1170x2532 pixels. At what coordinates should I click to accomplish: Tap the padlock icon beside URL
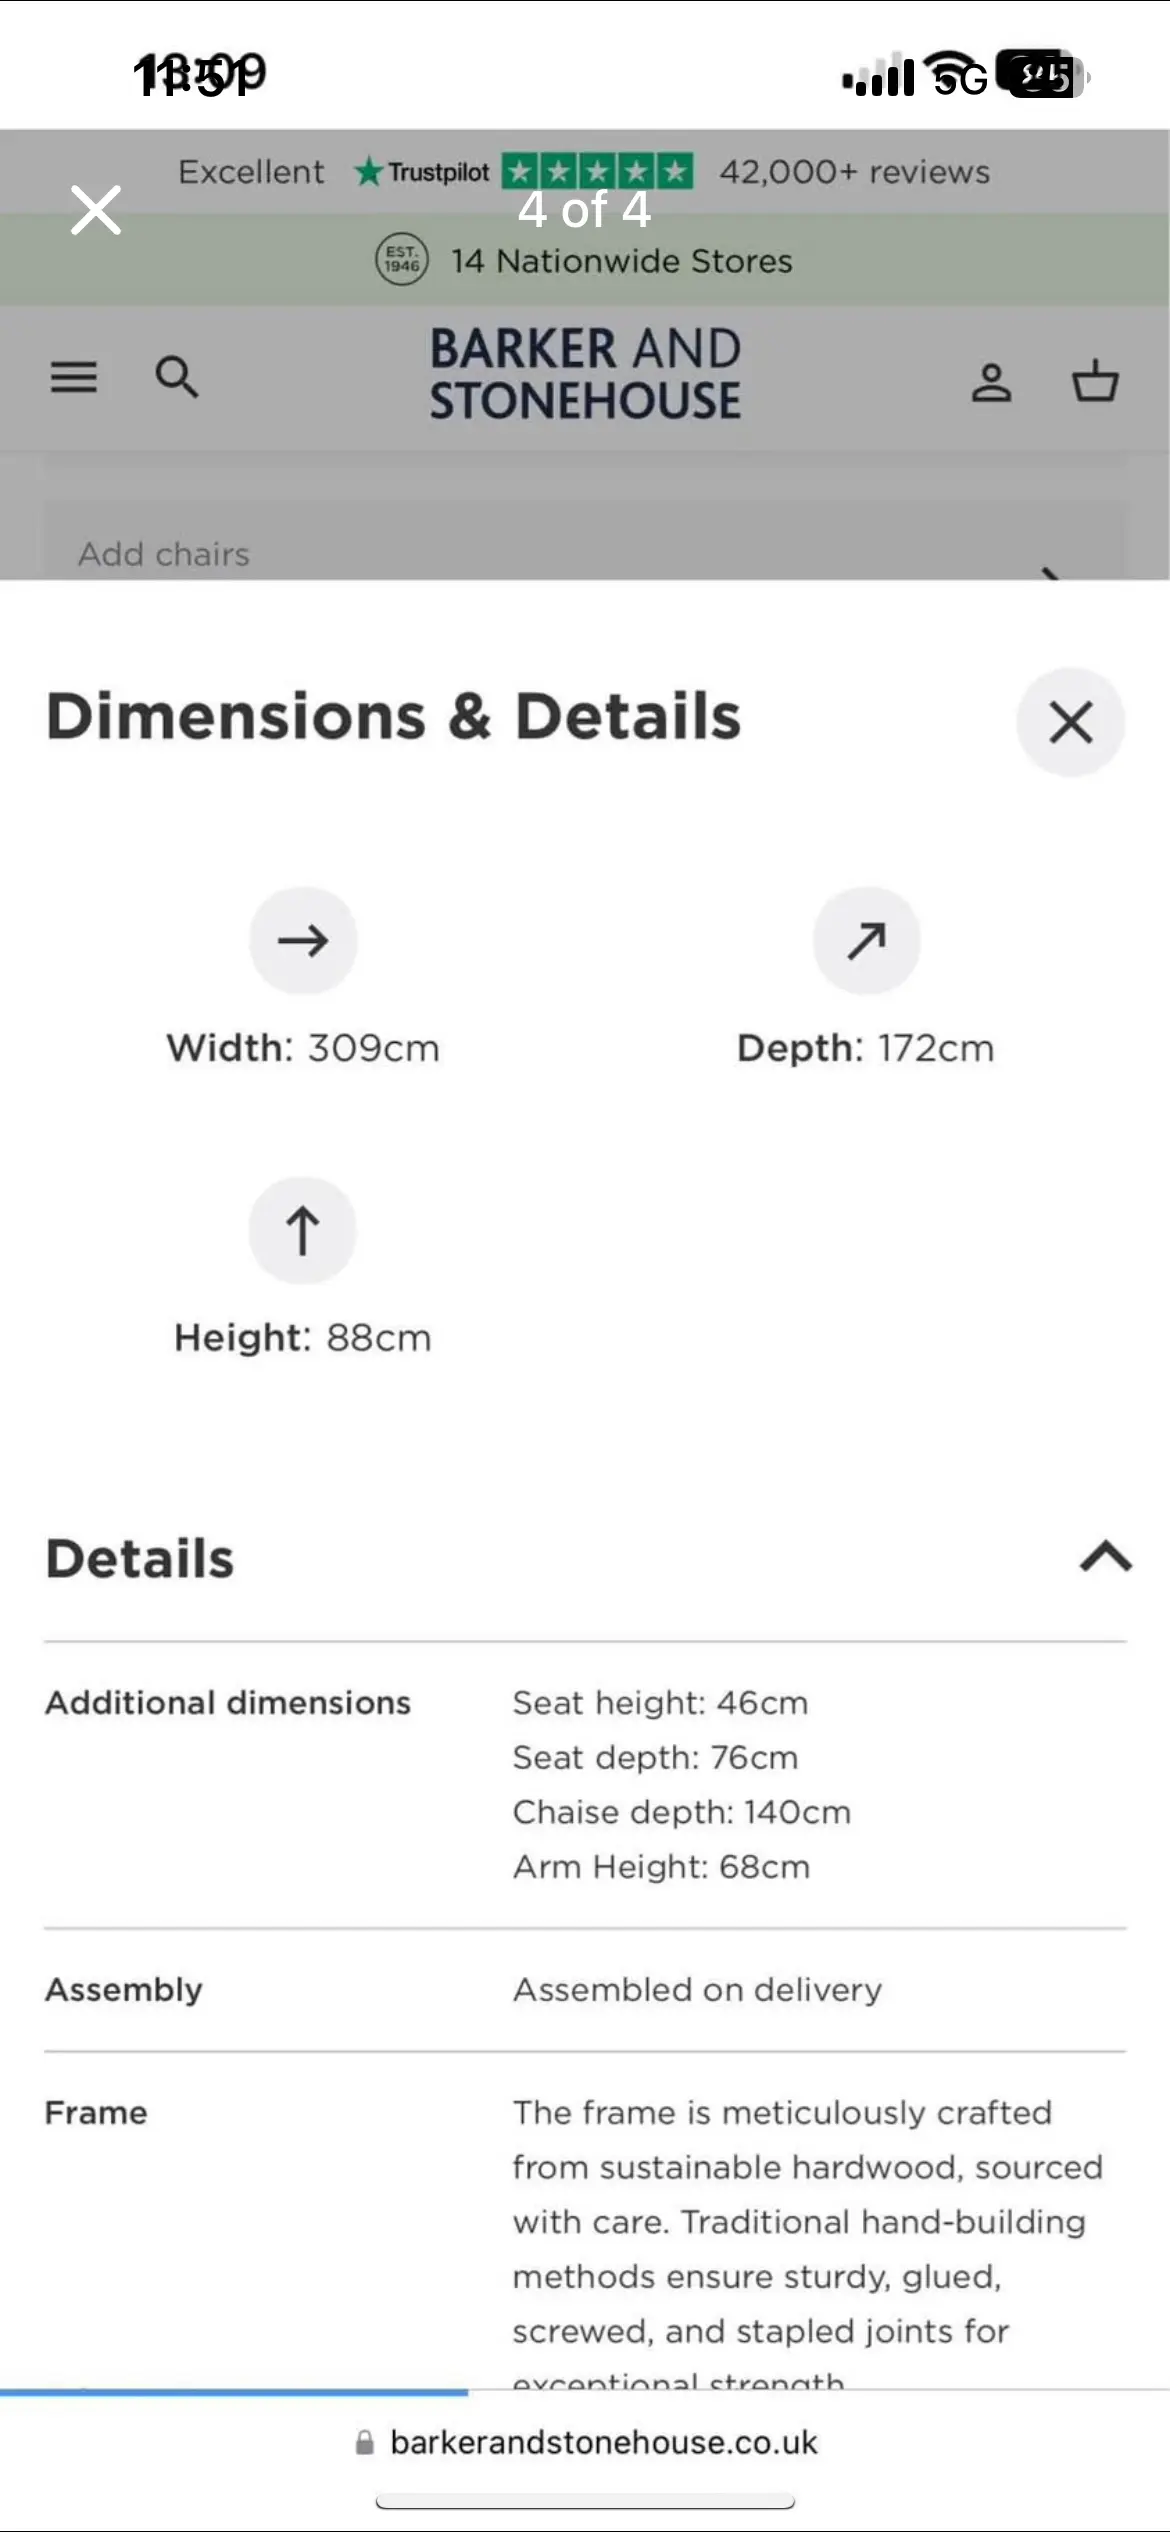365,2443
